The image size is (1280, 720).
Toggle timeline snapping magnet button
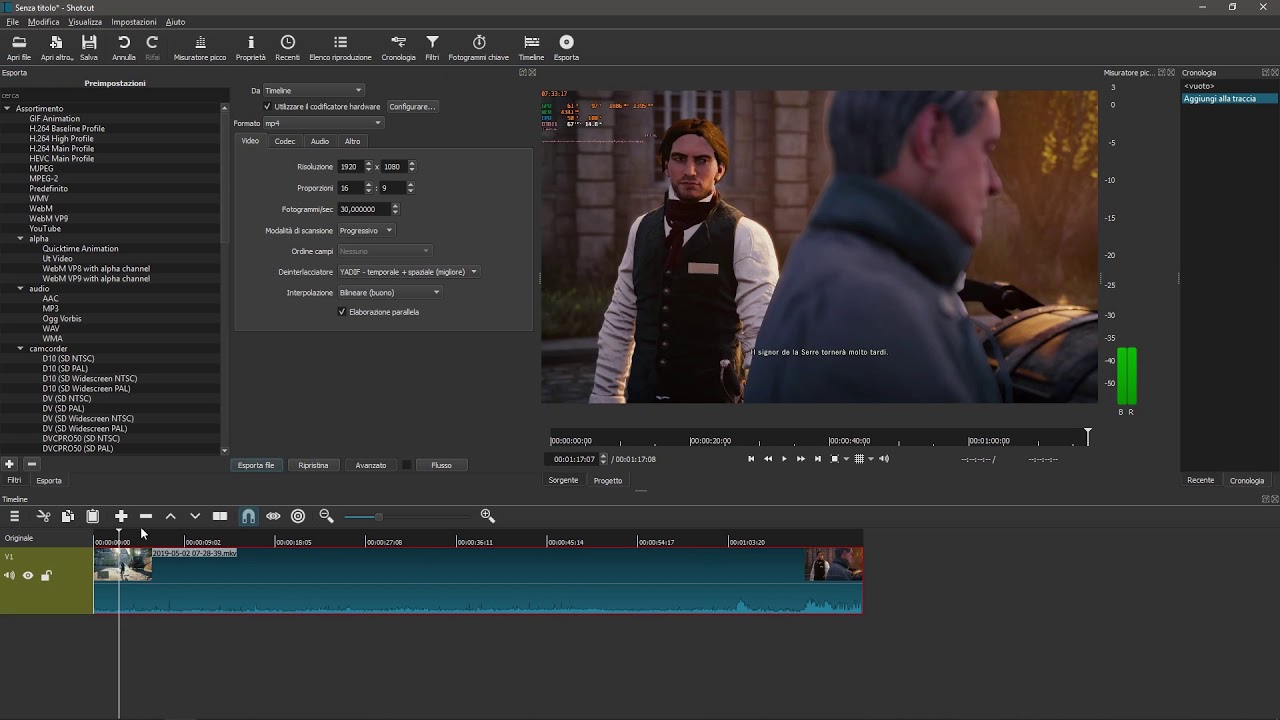248,516
